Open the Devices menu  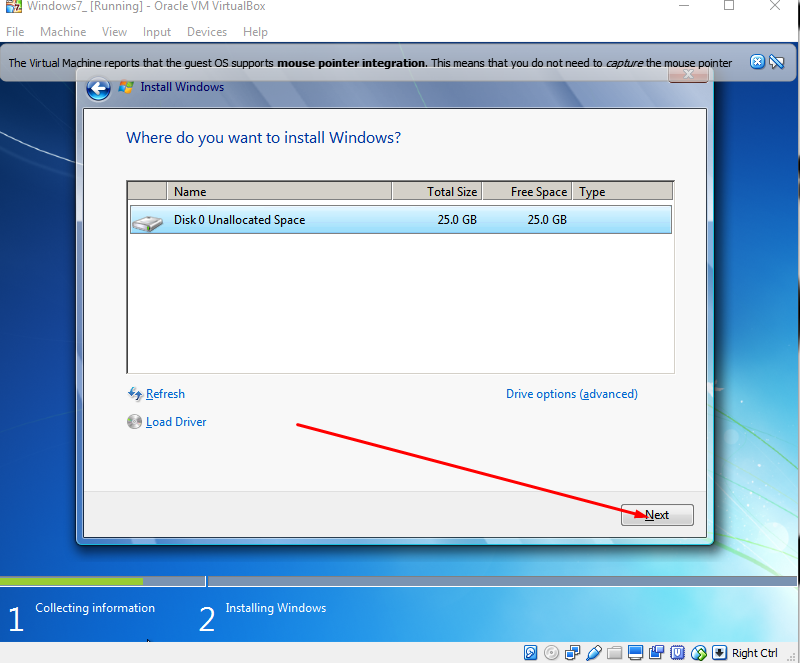tap(207, 32)
